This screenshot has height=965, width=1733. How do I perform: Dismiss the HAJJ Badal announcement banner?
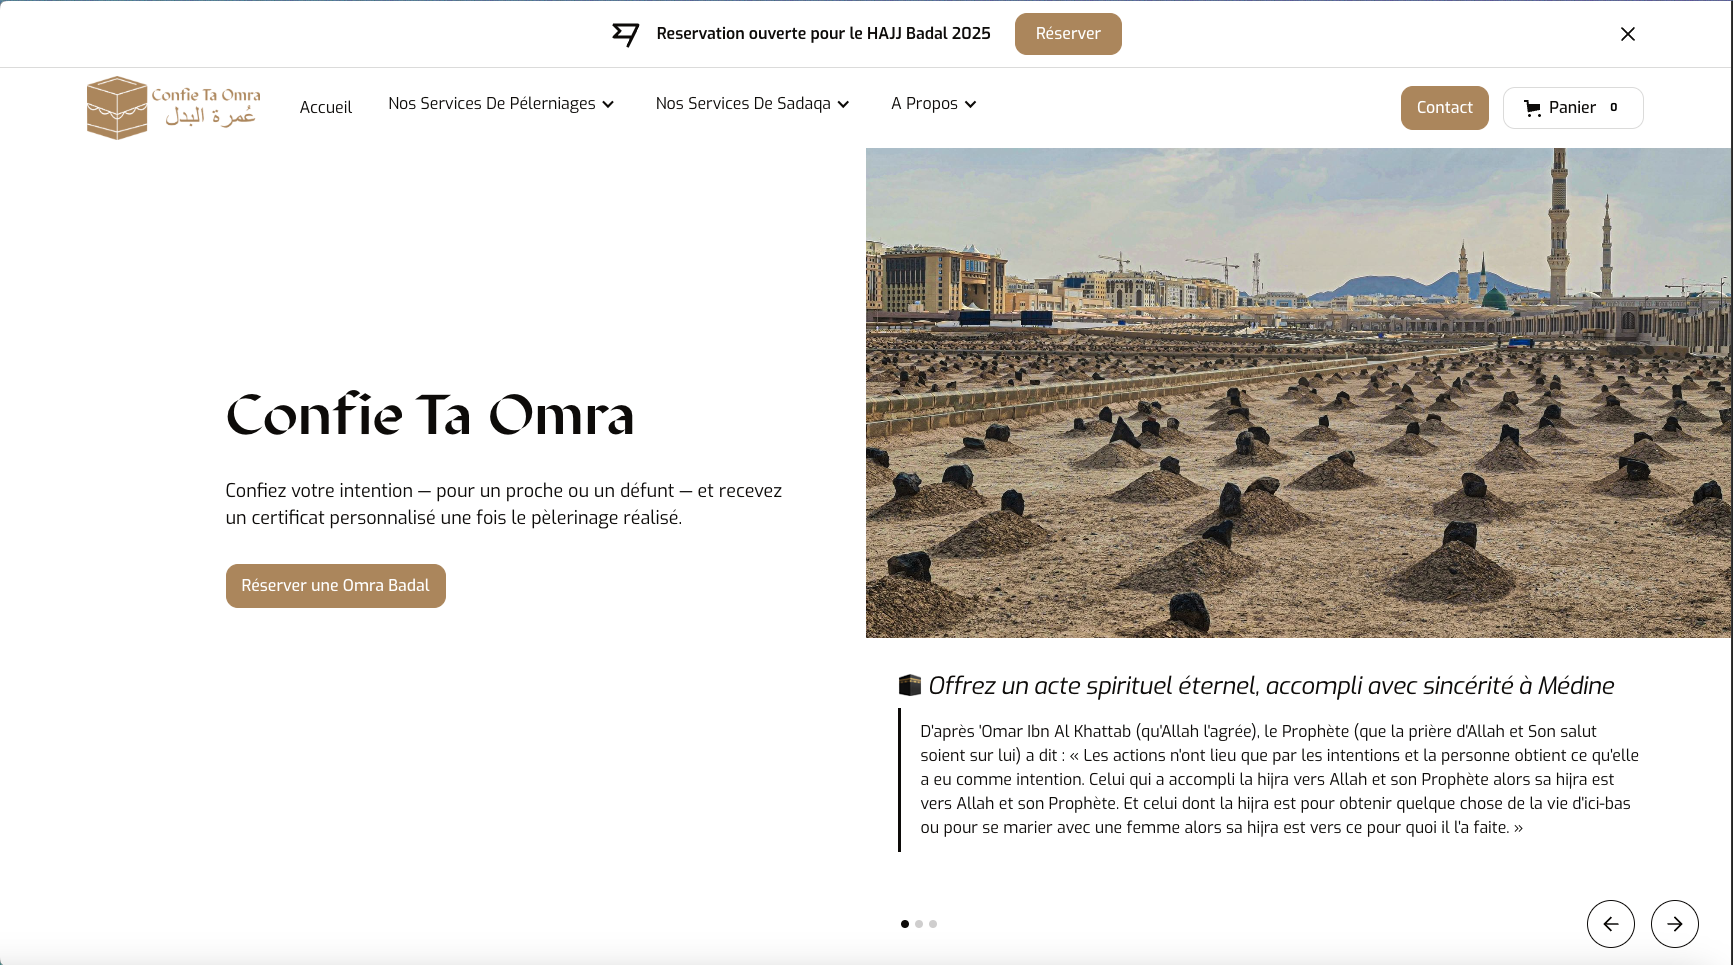coord(1627,34)
